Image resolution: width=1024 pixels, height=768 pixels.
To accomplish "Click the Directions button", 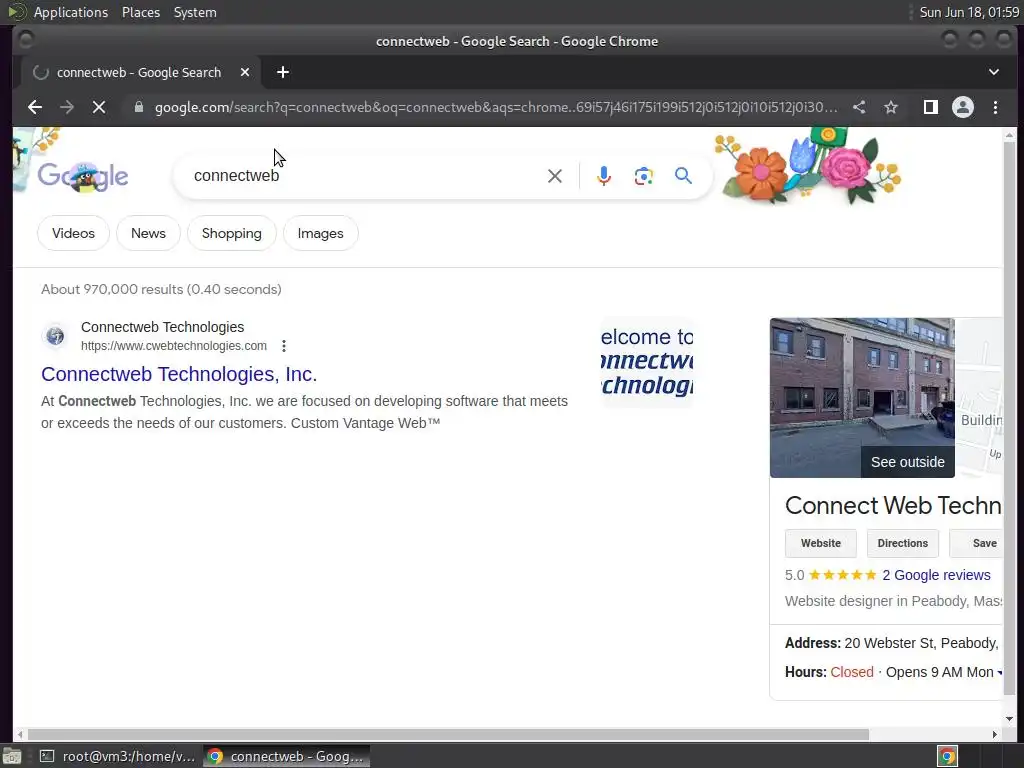I will coord(903,543).
